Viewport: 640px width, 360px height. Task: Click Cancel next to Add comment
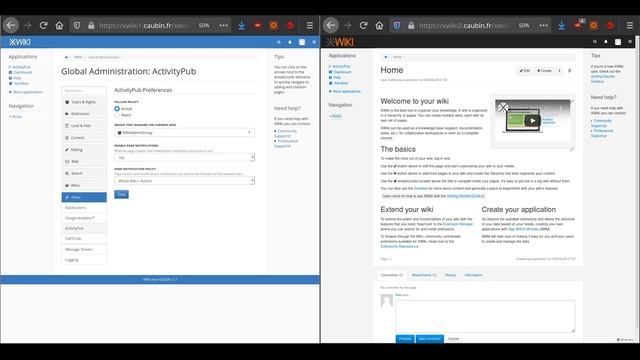pos(453,339)
